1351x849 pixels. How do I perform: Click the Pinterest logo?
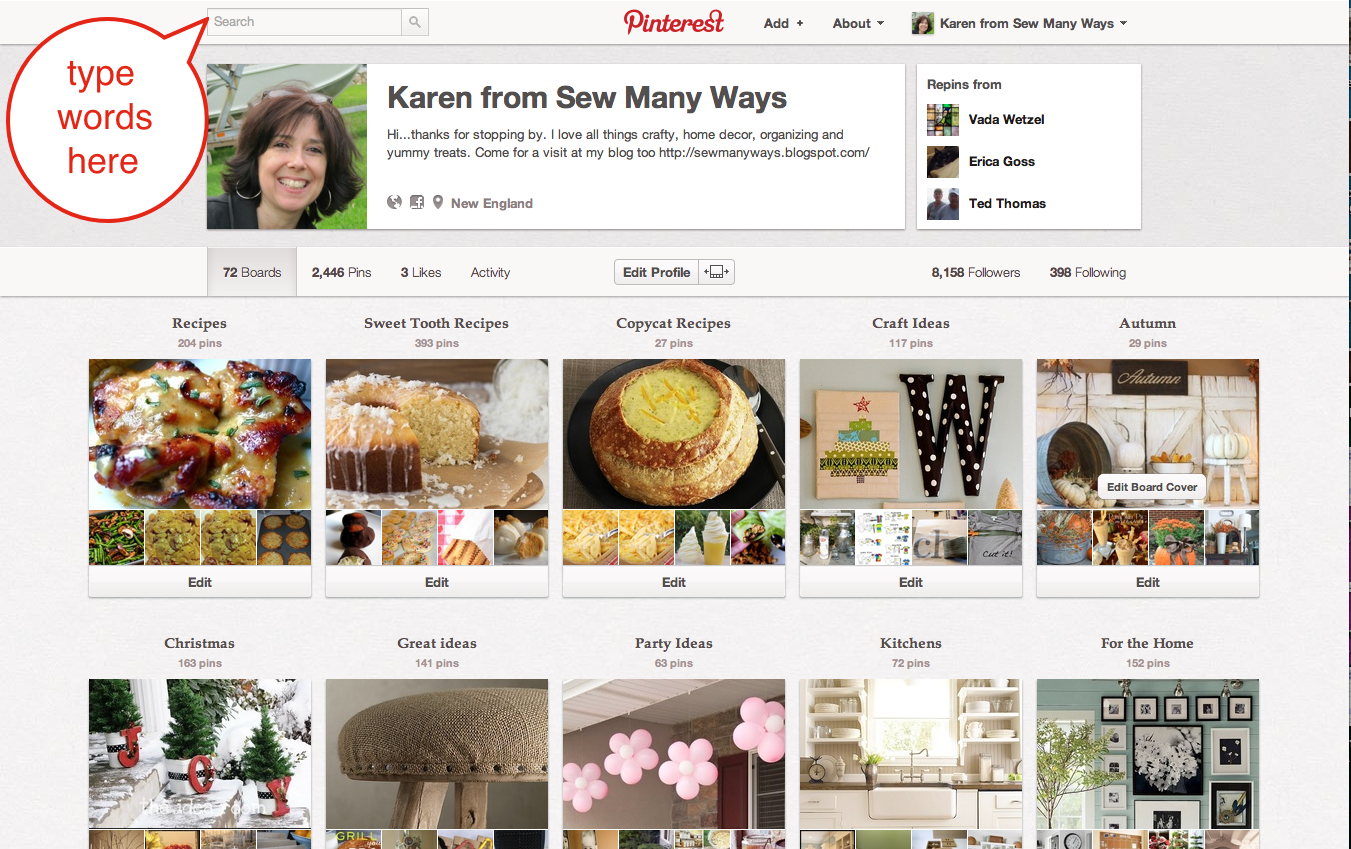673,22
